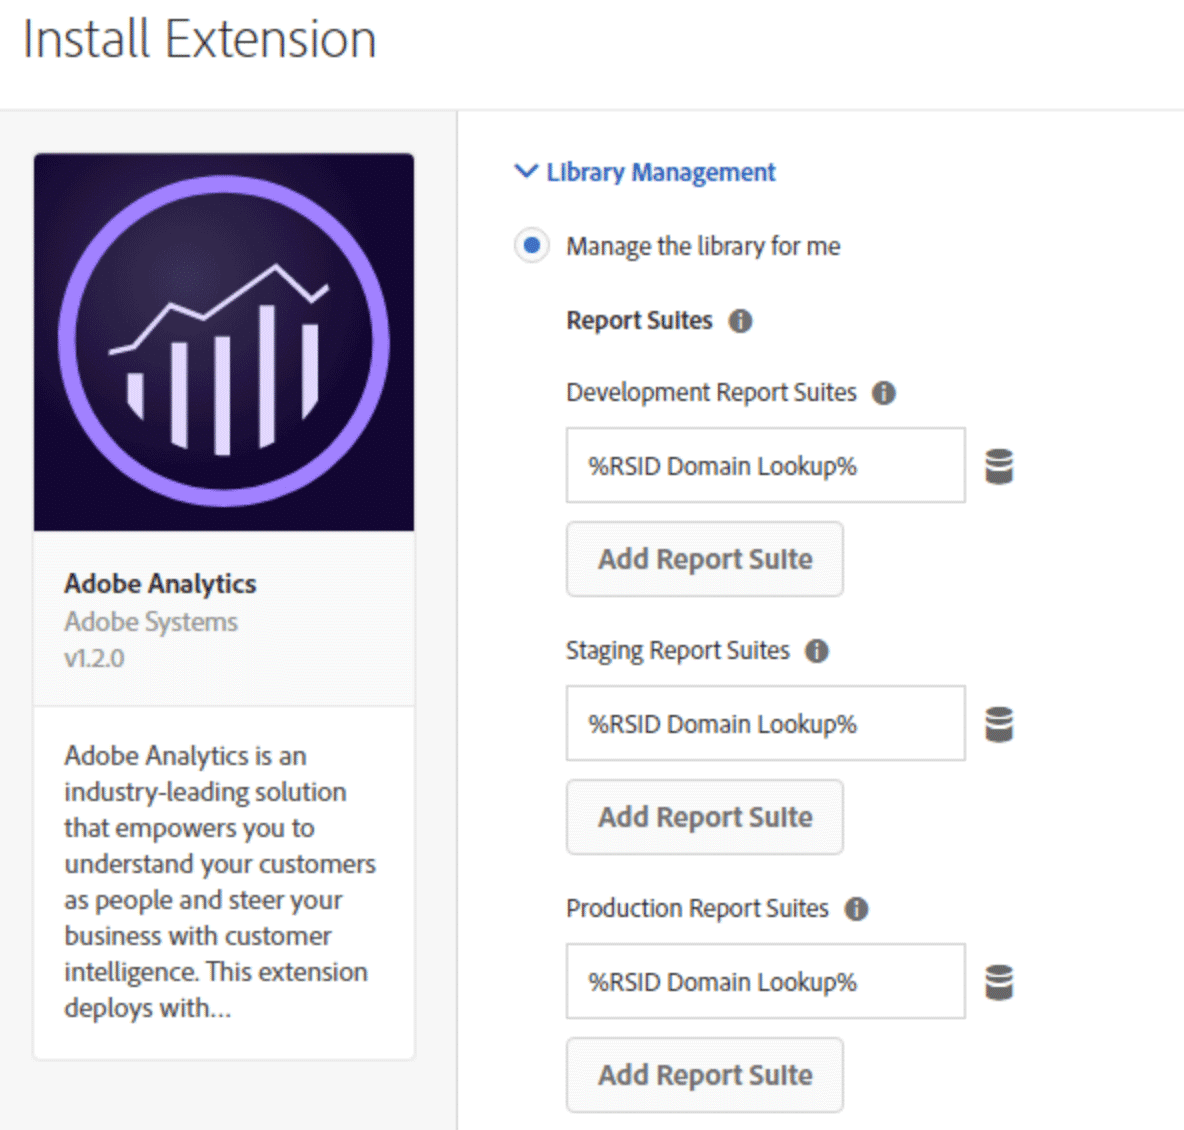Add Report Suite under Production
The image size is (1184, 1130).
(705, 1075)
